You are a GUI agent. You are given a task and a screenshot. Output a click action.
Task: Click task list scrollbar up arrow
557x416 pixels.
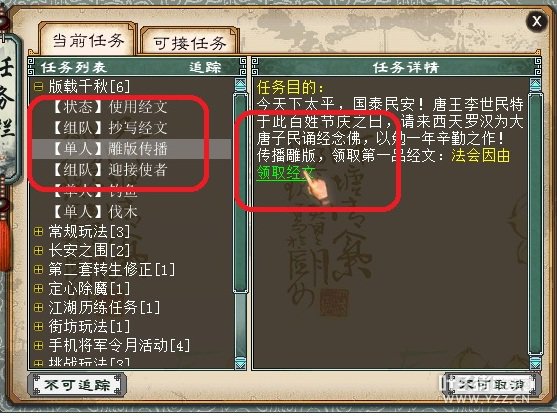tap(240, 85)
